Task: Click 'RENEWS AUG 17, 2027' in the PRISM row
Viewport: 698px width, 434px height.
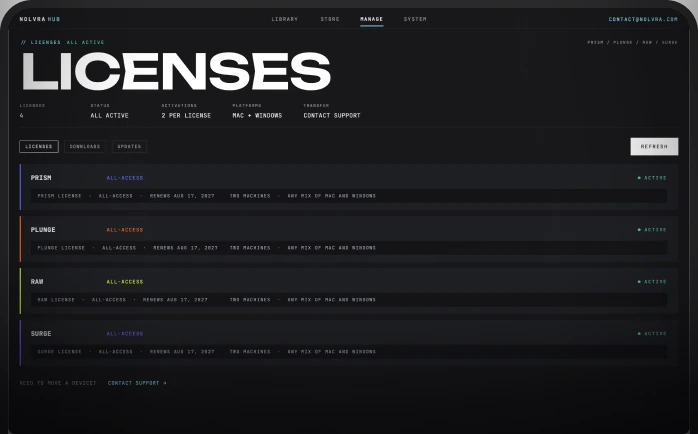Action: click(x=182, y=196)
